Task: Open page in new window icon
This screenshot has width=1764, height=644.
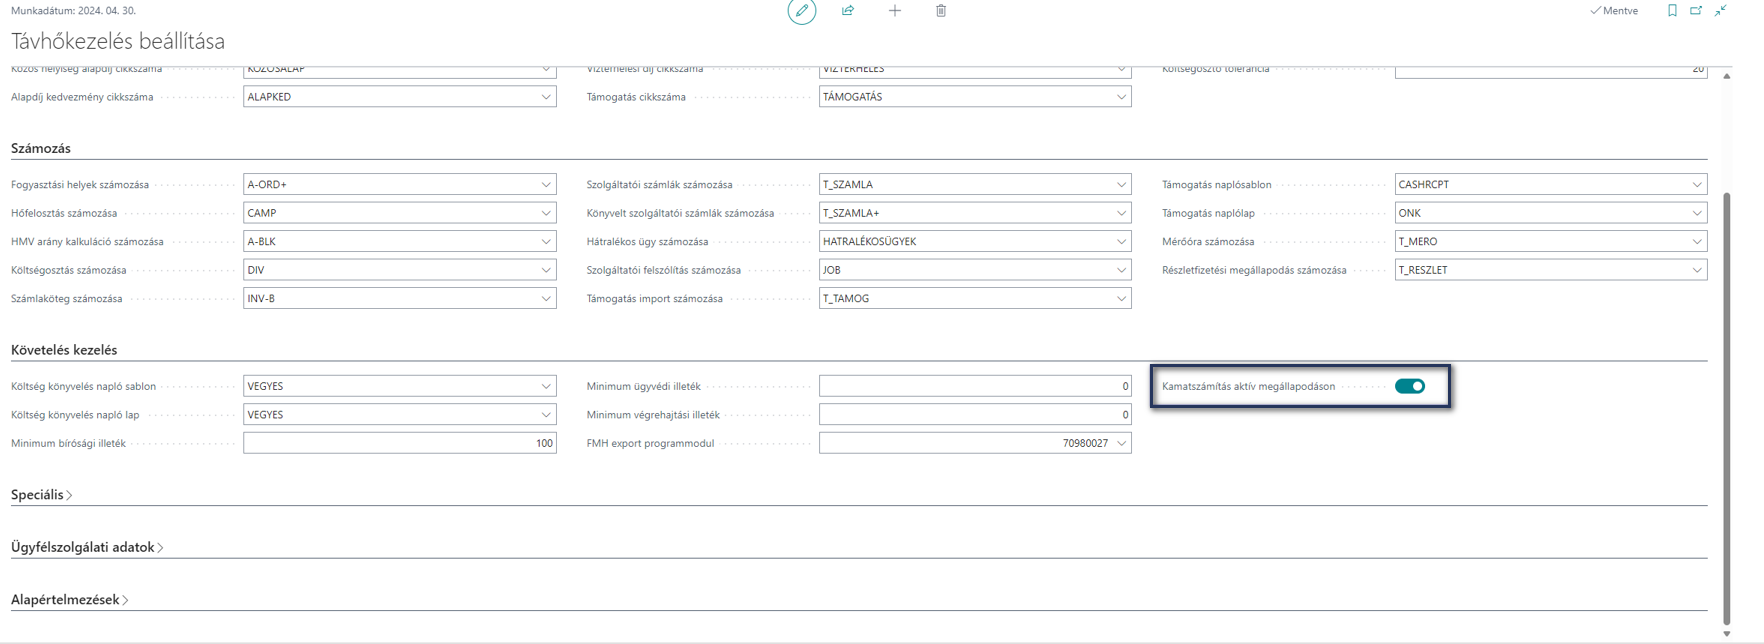Action: pyautogui.click(x=1696, y=11)
